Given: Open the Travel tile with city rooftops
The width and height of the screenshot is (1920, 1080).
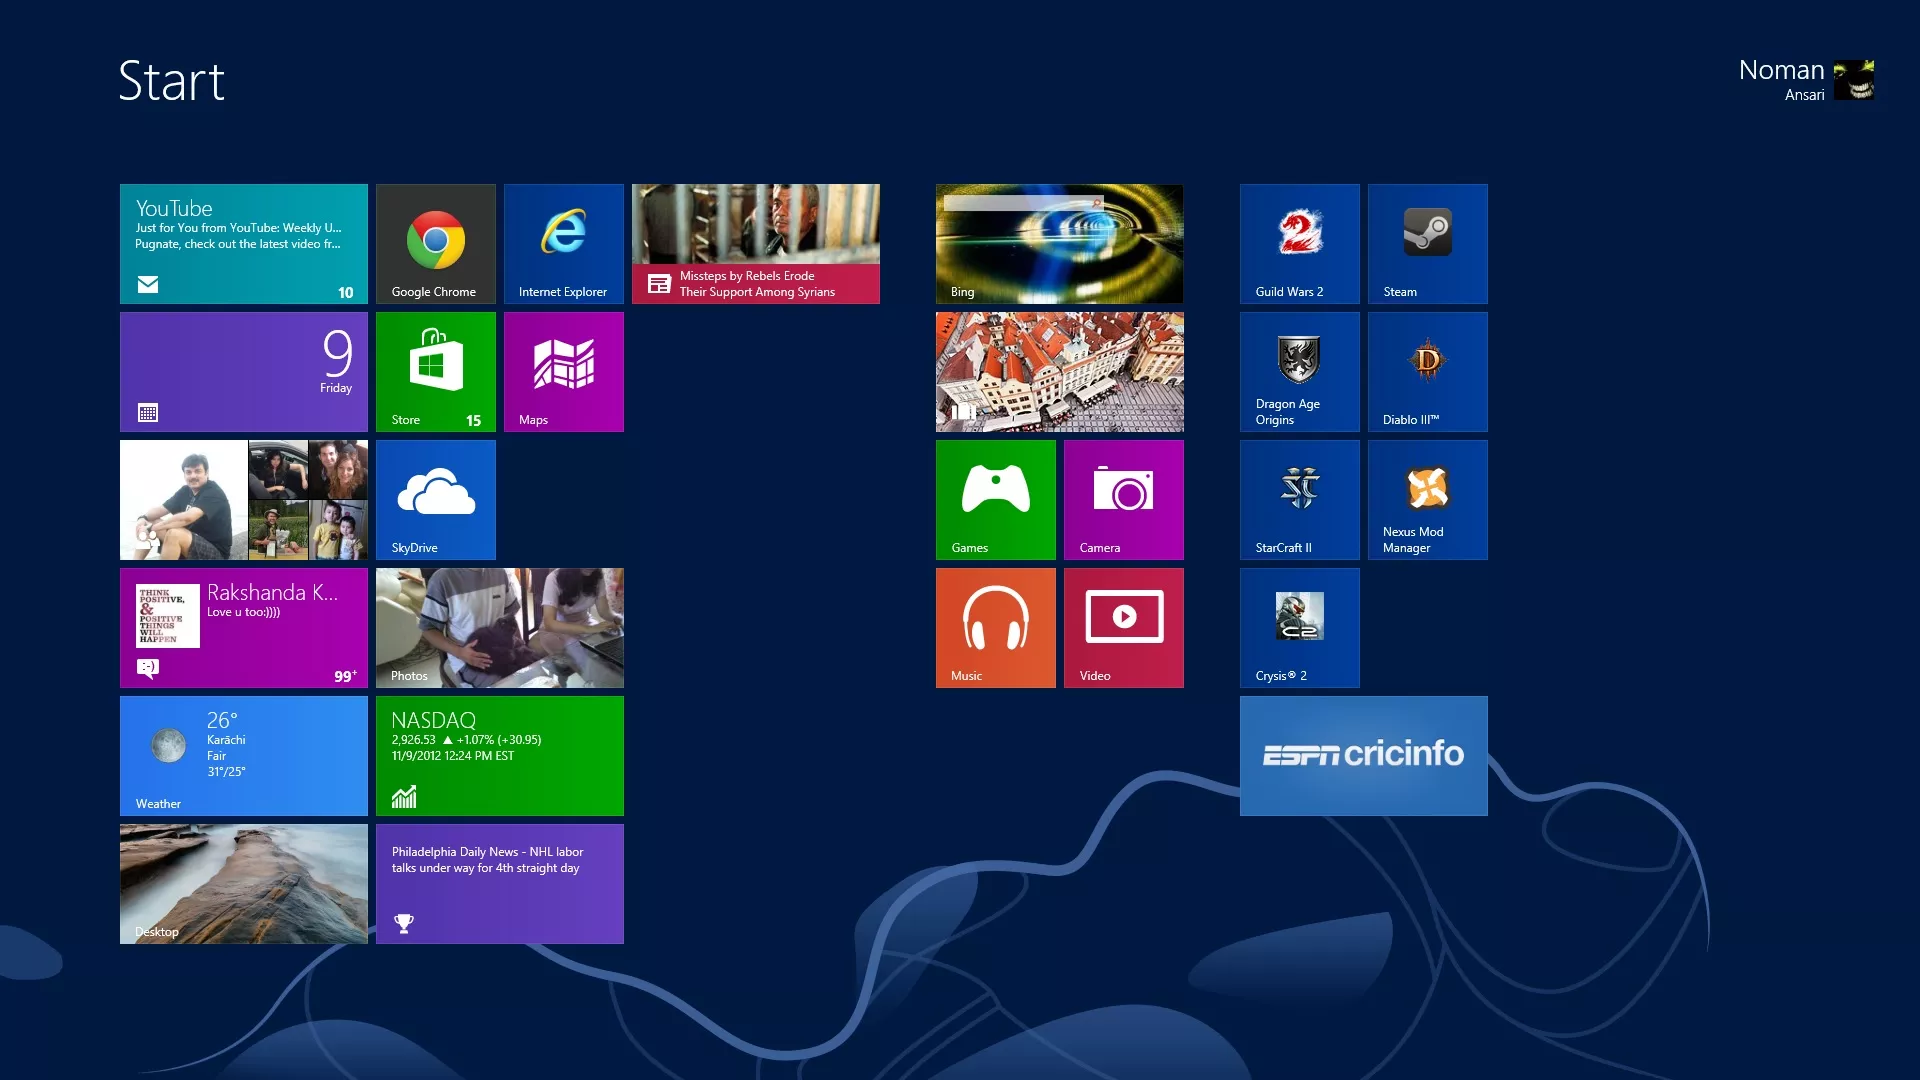Looking at the screenshot, I should click(1060, 372).
